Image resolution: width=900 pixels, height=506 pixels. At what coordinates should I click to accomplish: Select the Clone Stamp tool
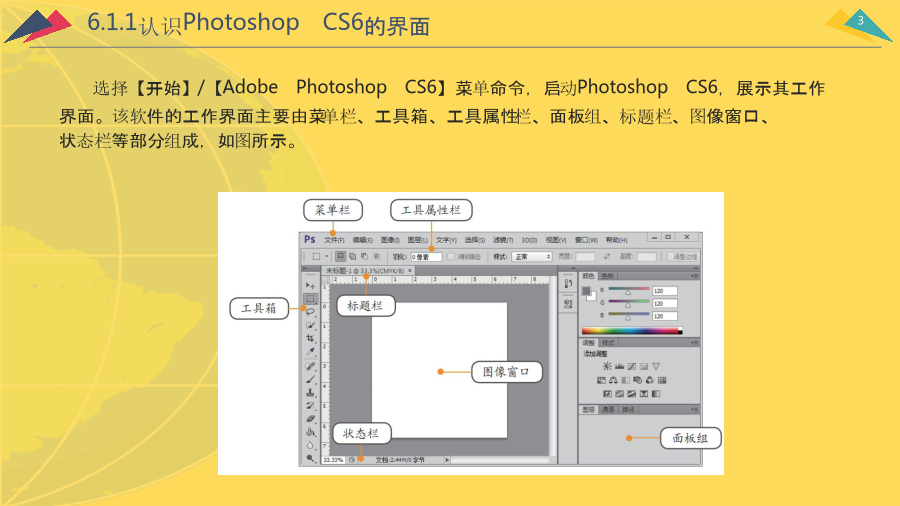311,393
